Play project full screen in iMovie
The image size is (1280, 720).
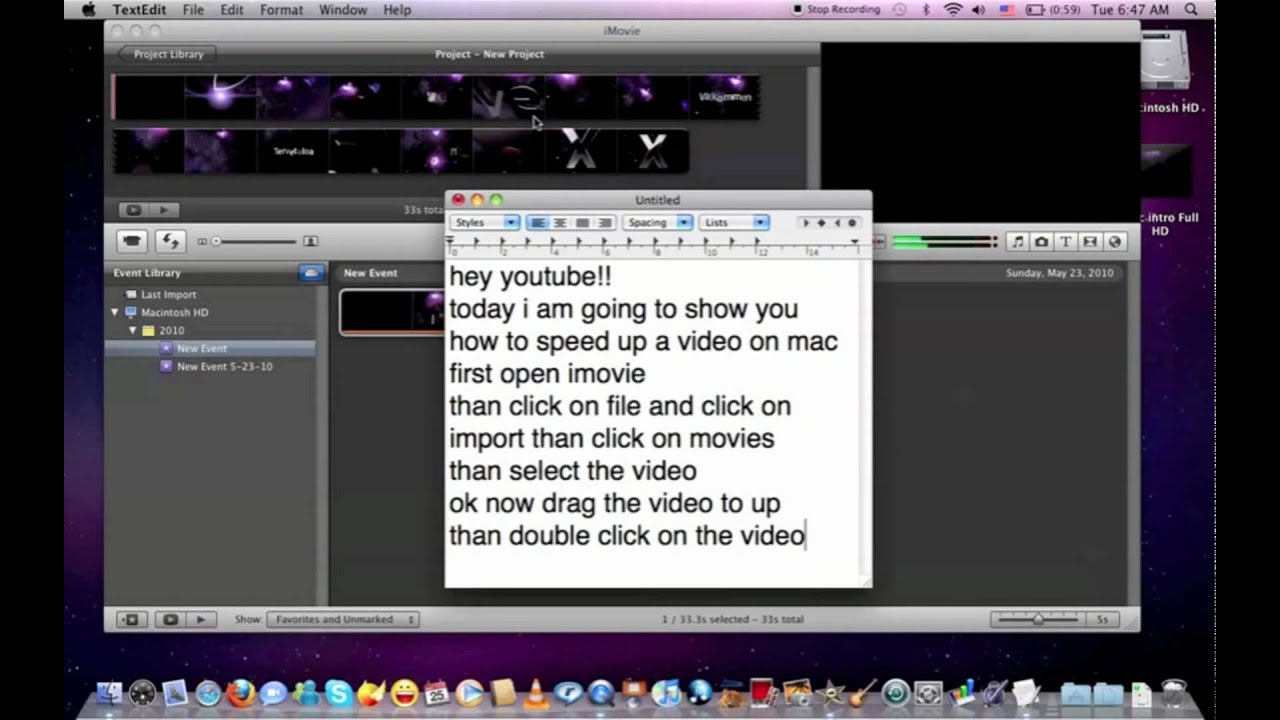pos(132,210)
